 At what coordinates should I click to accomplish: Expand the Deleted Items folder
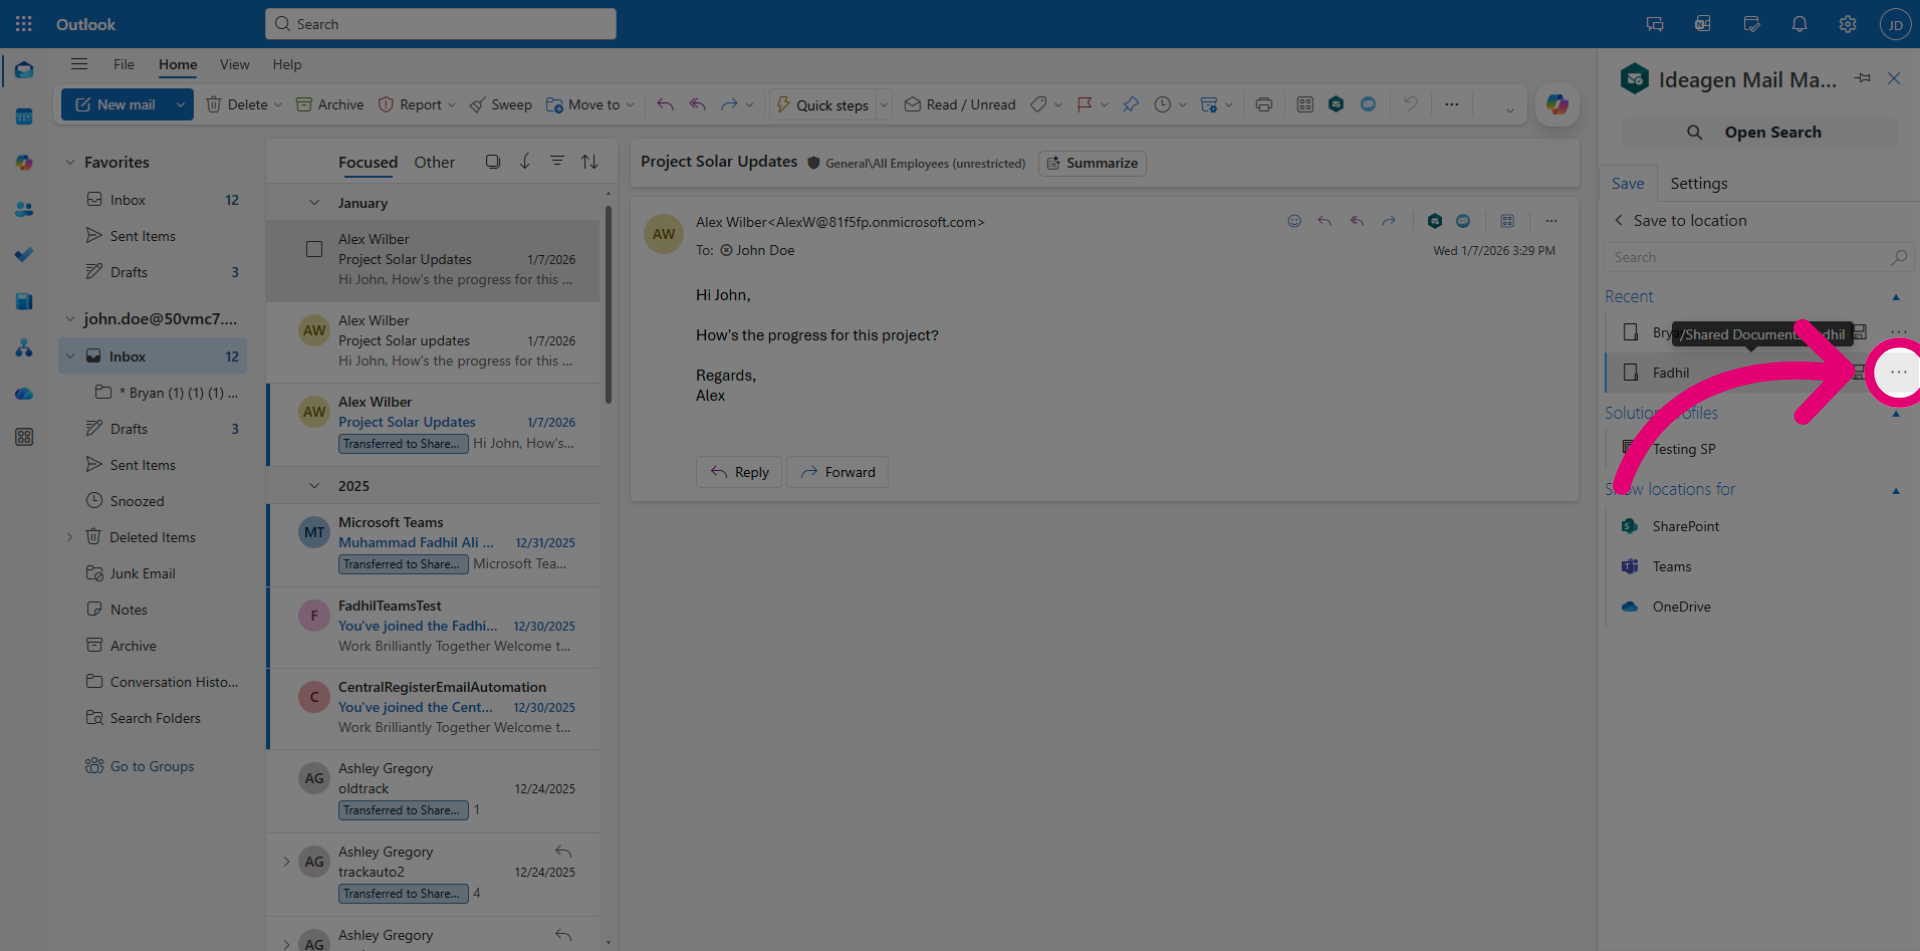pyautogui.click(x=70, y=537)
